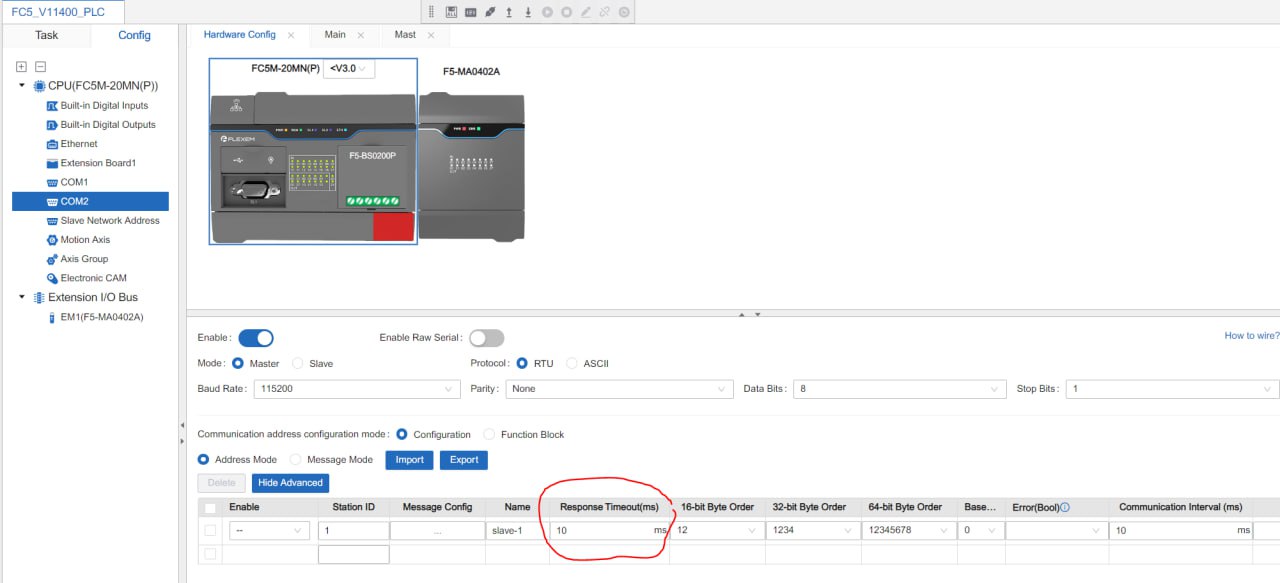This screenshot has height=583, width=1280.
Task: Click the Import button
Action: pos(410,460)
